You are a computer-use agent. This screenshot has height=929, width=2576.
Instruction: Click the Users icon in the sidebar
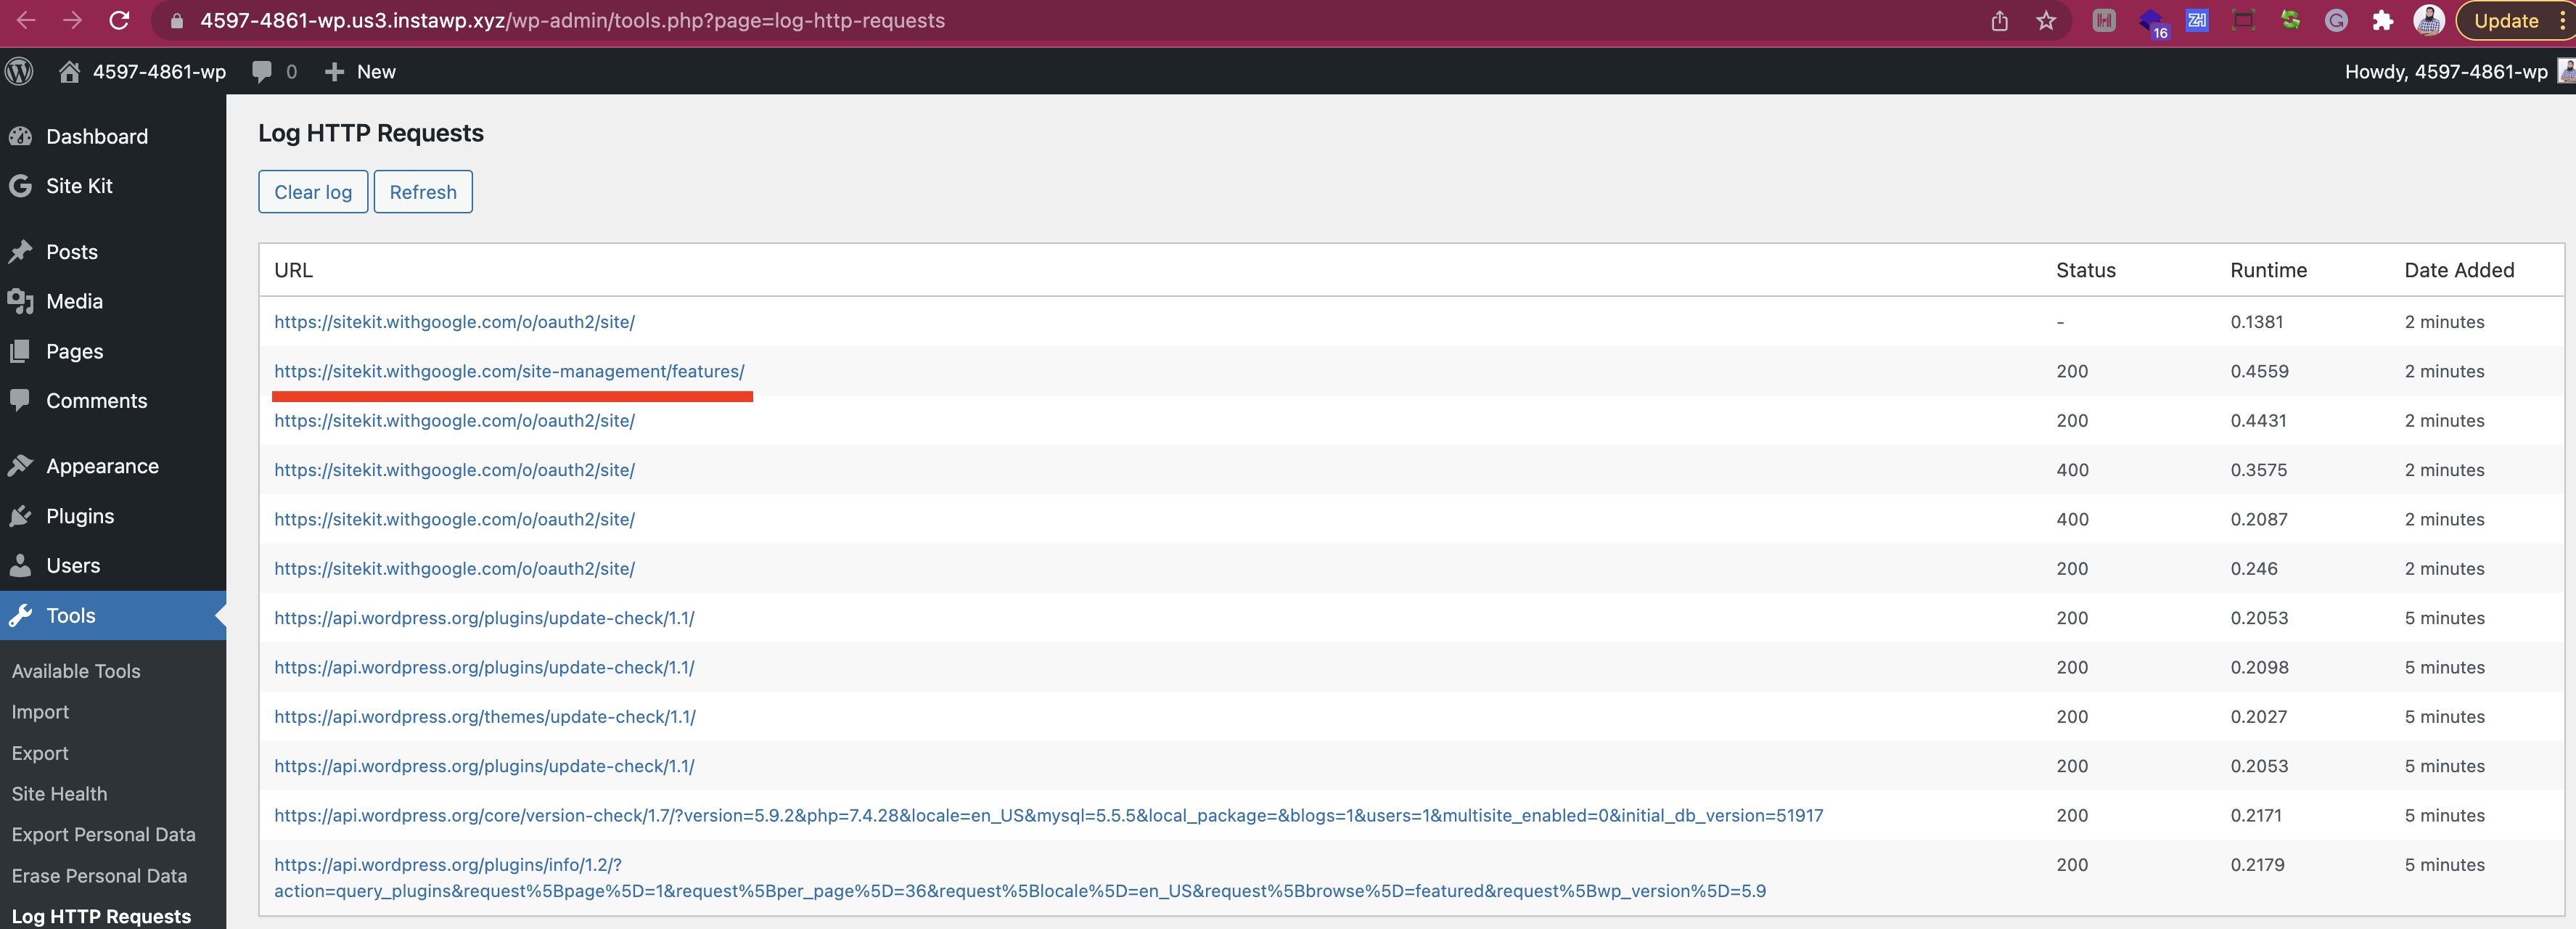coord(21,565)
